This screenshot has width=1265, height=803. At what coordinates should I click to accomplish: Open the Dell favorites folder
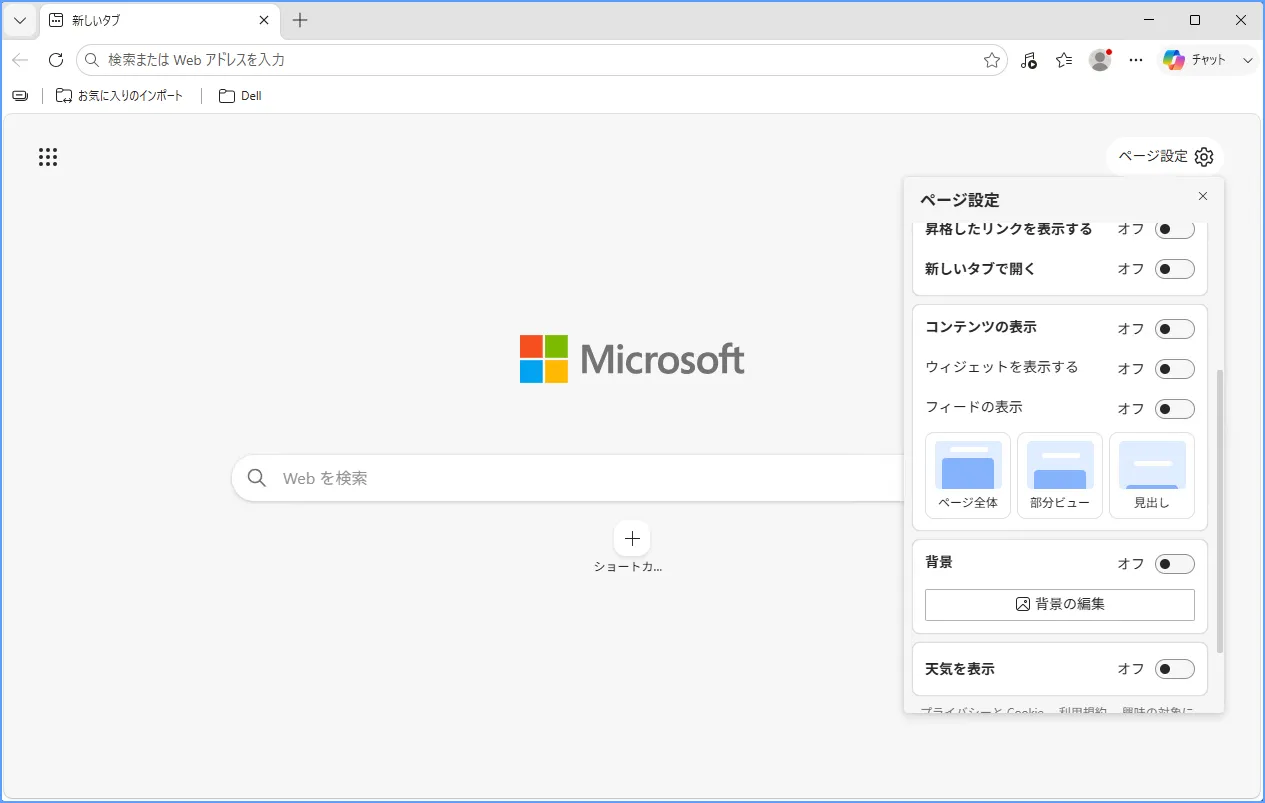coord(240,96)
